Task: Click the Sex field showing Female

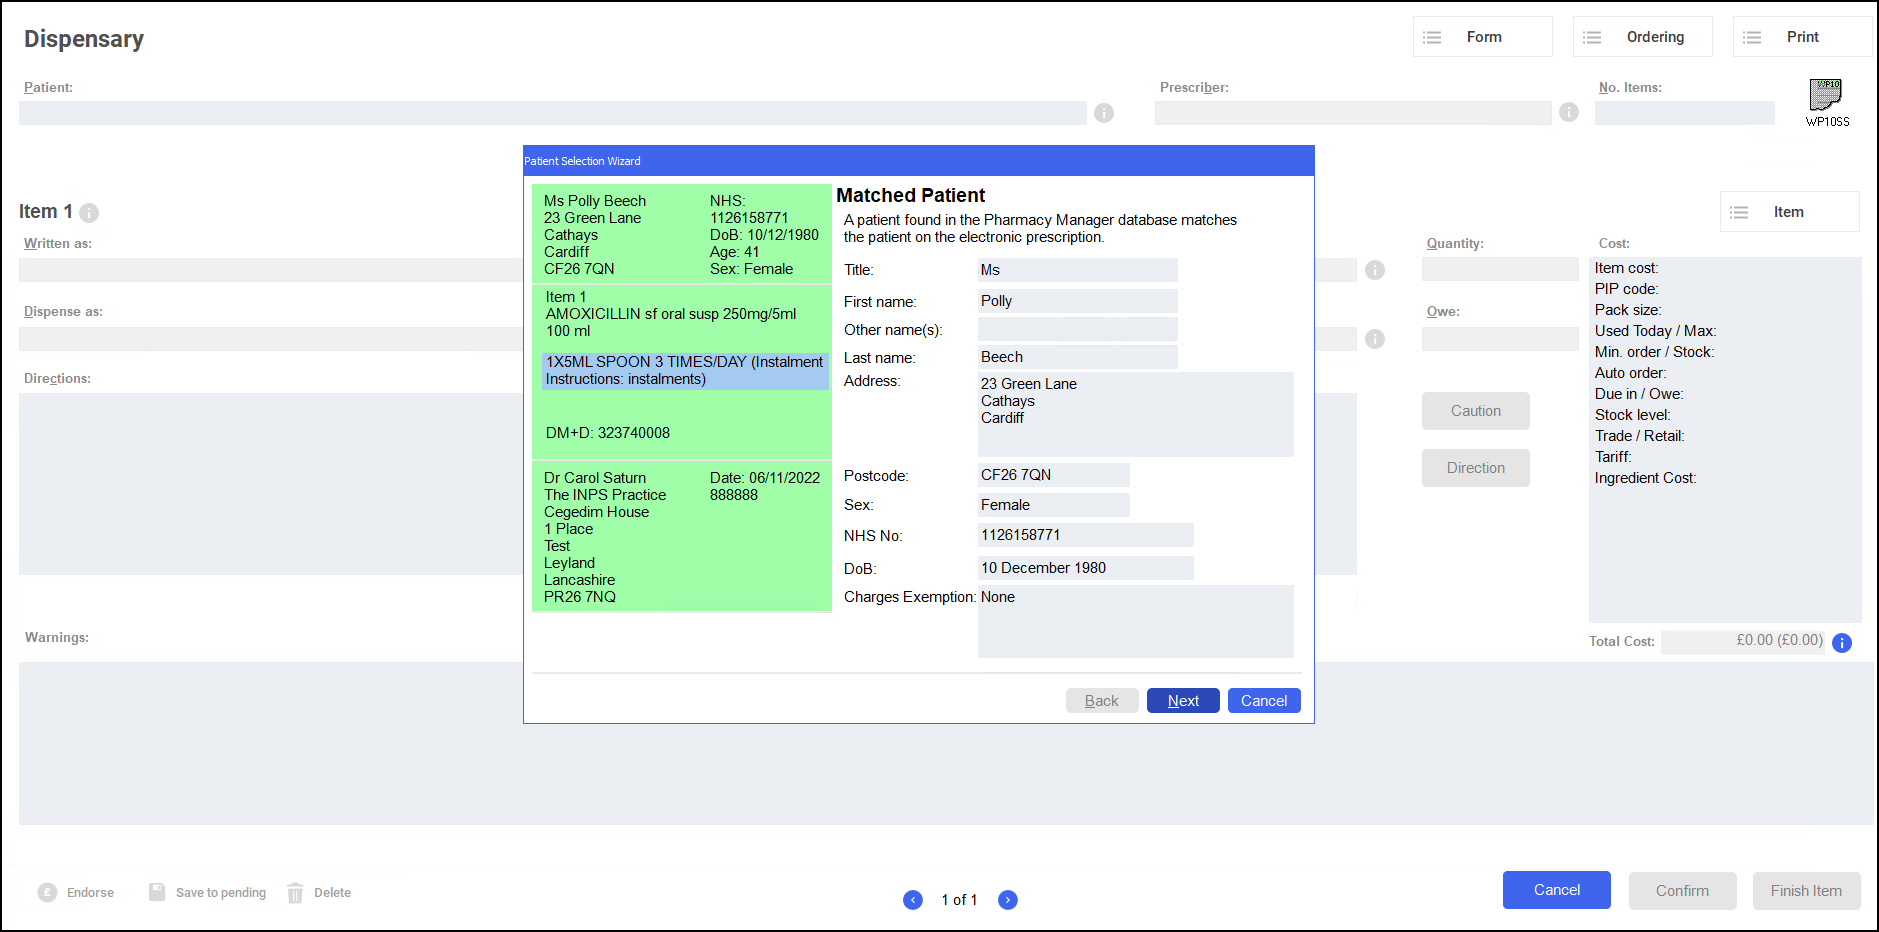Action: (1054, 505)
